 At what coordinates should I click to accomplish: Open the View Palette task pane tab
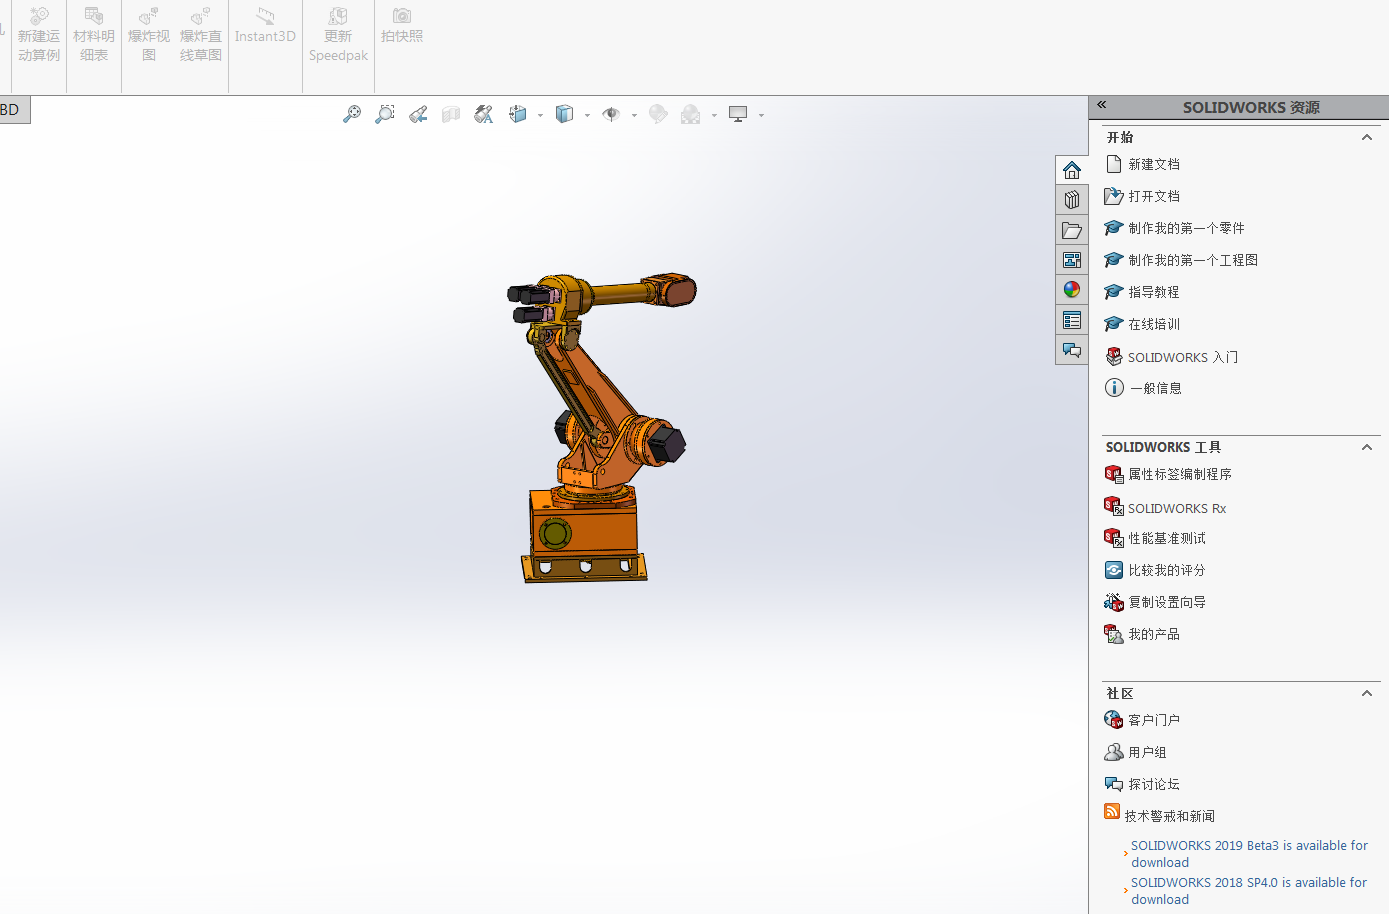1072,260
